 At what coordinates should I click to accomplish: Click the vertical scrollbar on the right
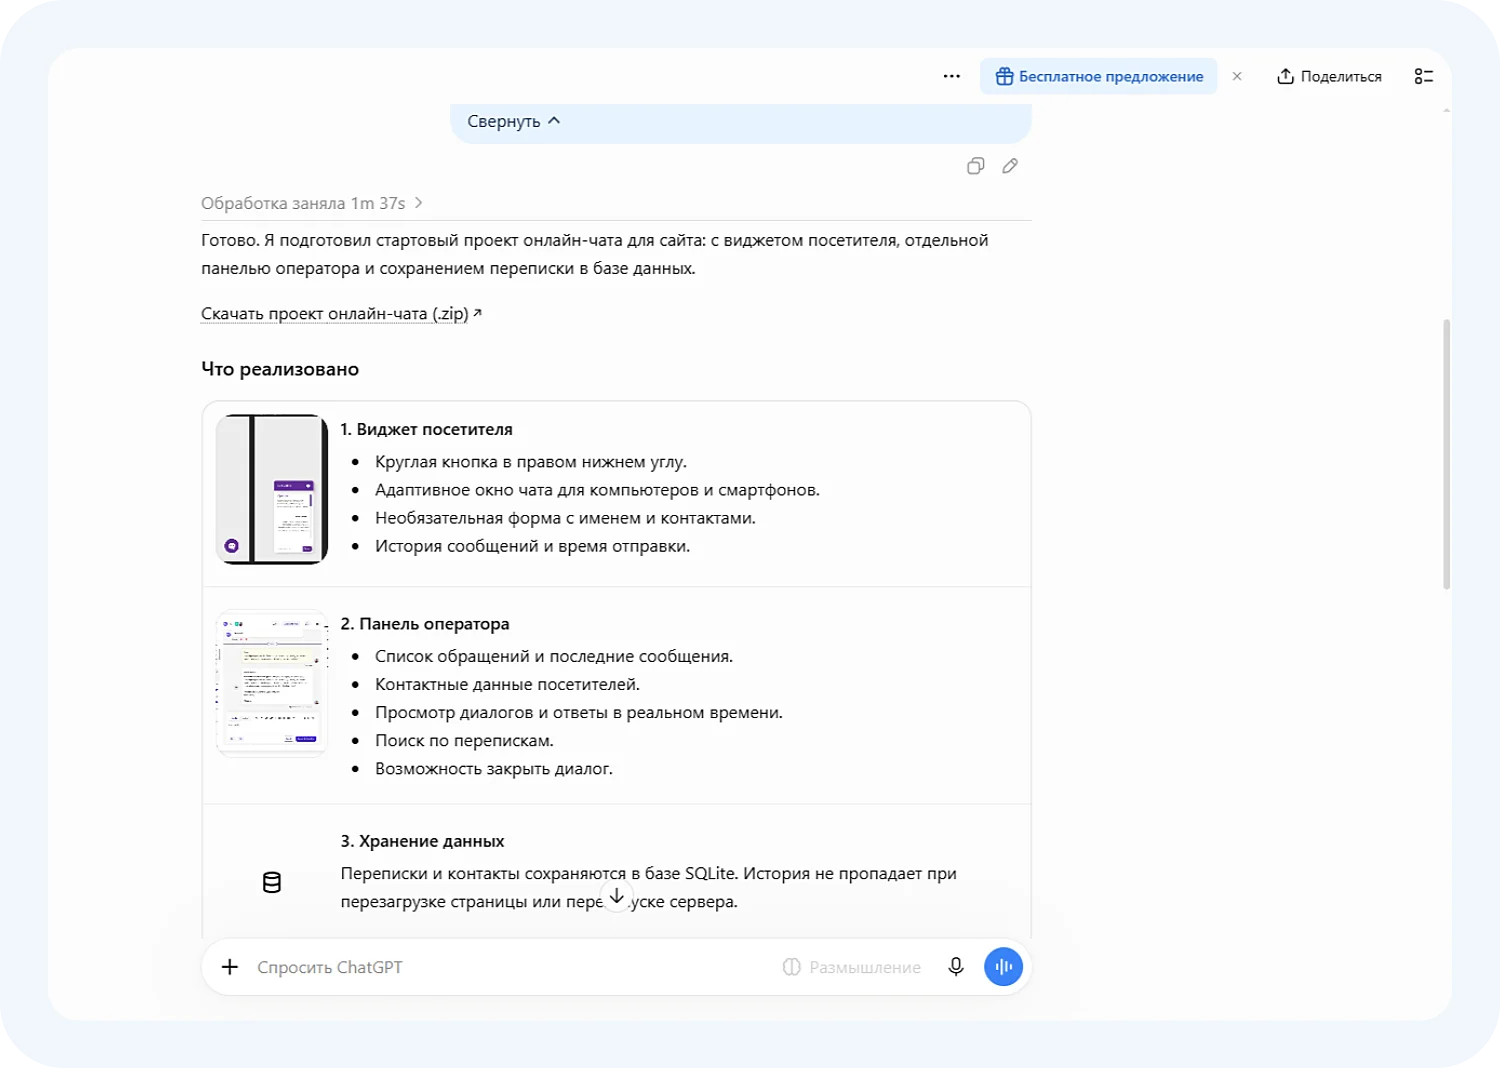1446,454
